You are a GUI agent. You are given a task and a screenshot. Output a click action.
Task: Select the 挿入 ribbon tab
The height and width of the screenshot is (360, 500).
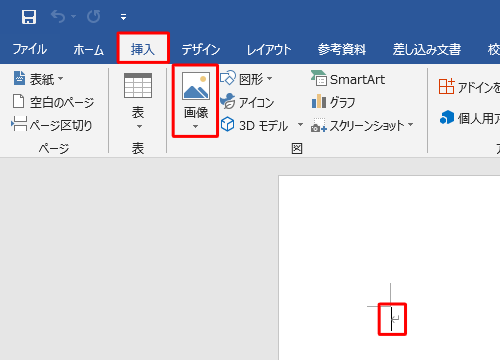coord(143,49)
